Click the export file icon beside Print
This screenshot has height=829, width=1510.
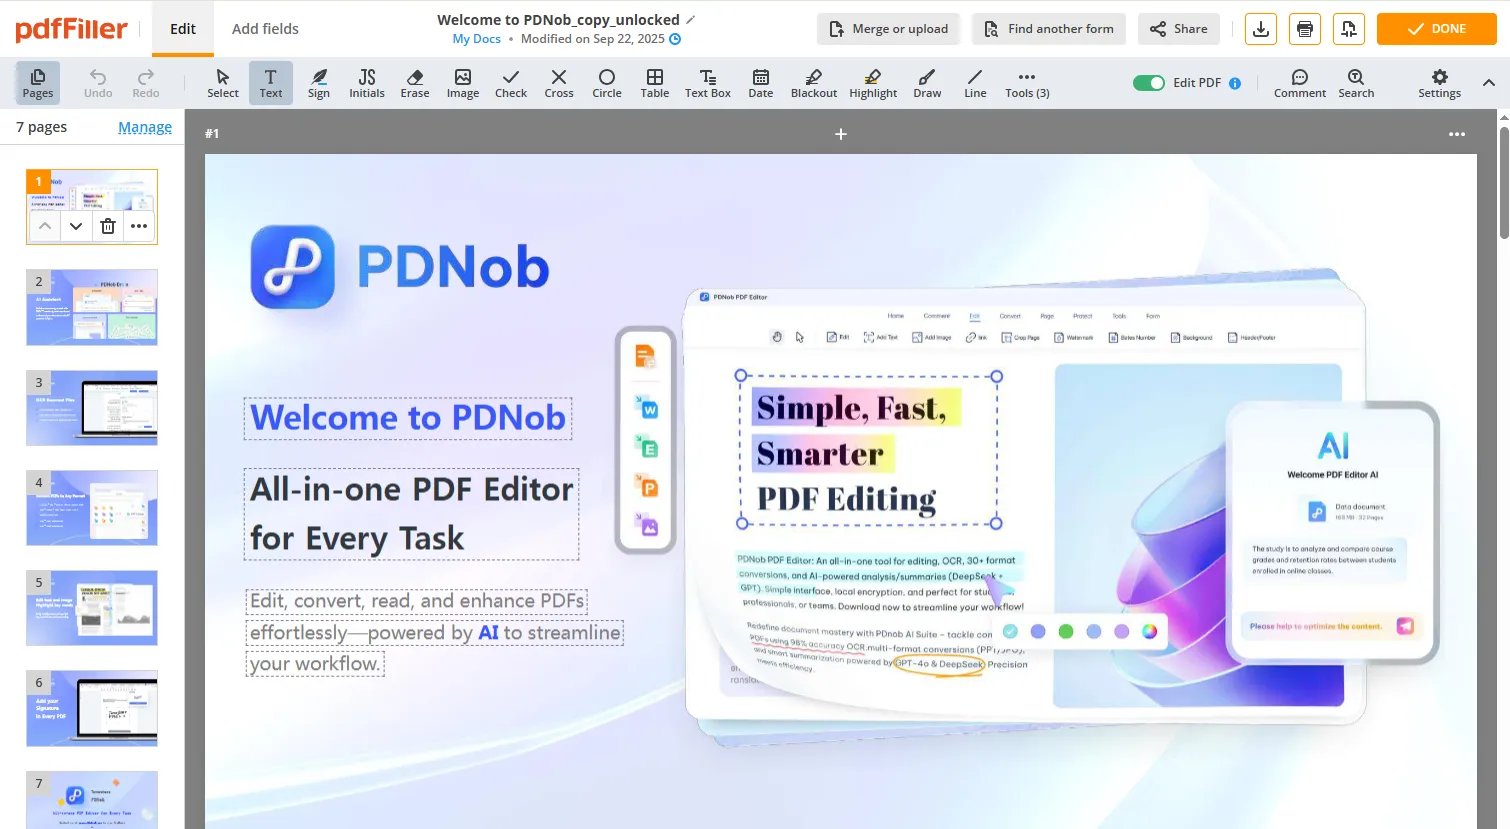[x=1349, y=29]
